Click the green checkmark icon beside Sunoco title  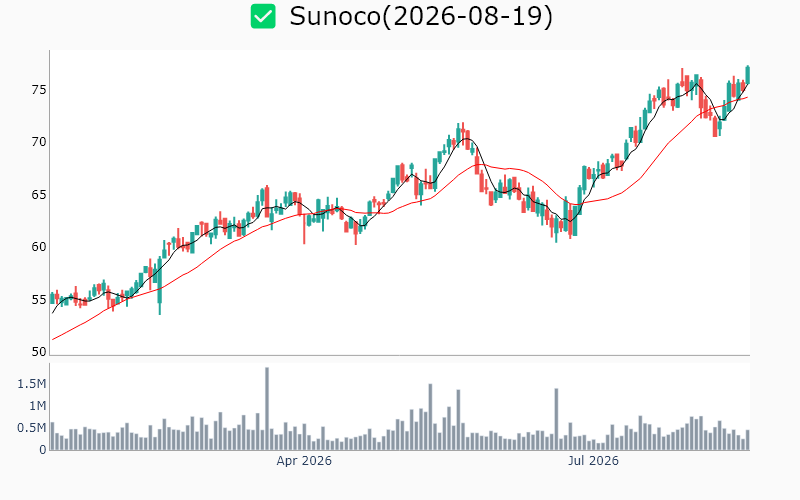263,16
